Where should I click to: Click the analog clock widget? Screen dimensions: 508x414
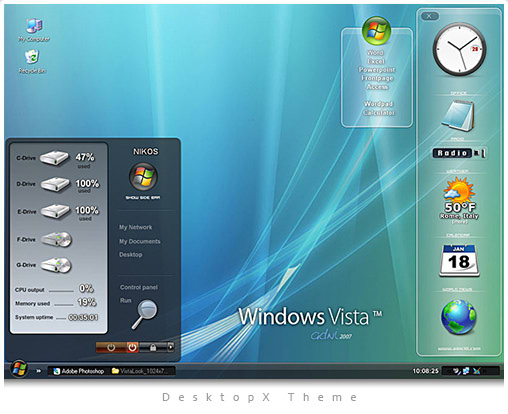(x=459, y=49)
